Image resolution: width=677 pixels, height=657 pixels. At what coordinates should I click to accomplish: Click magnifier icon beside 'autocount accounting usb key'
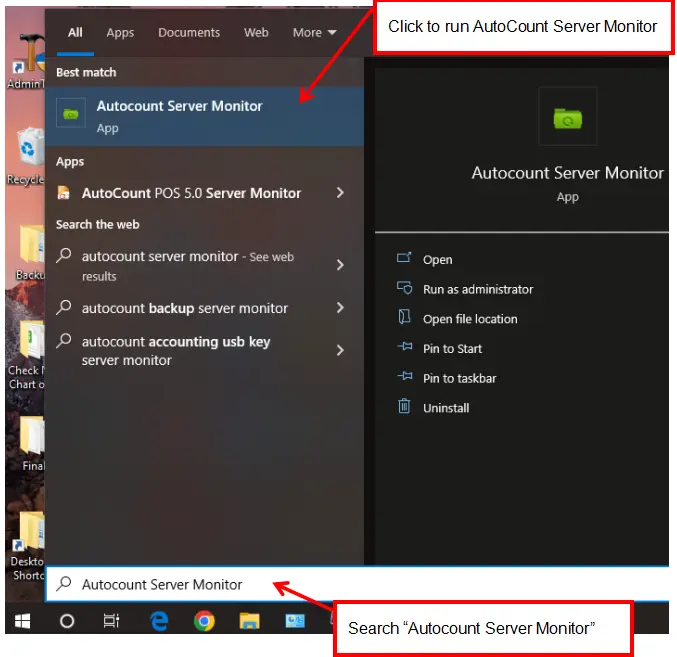click(64, 341)
